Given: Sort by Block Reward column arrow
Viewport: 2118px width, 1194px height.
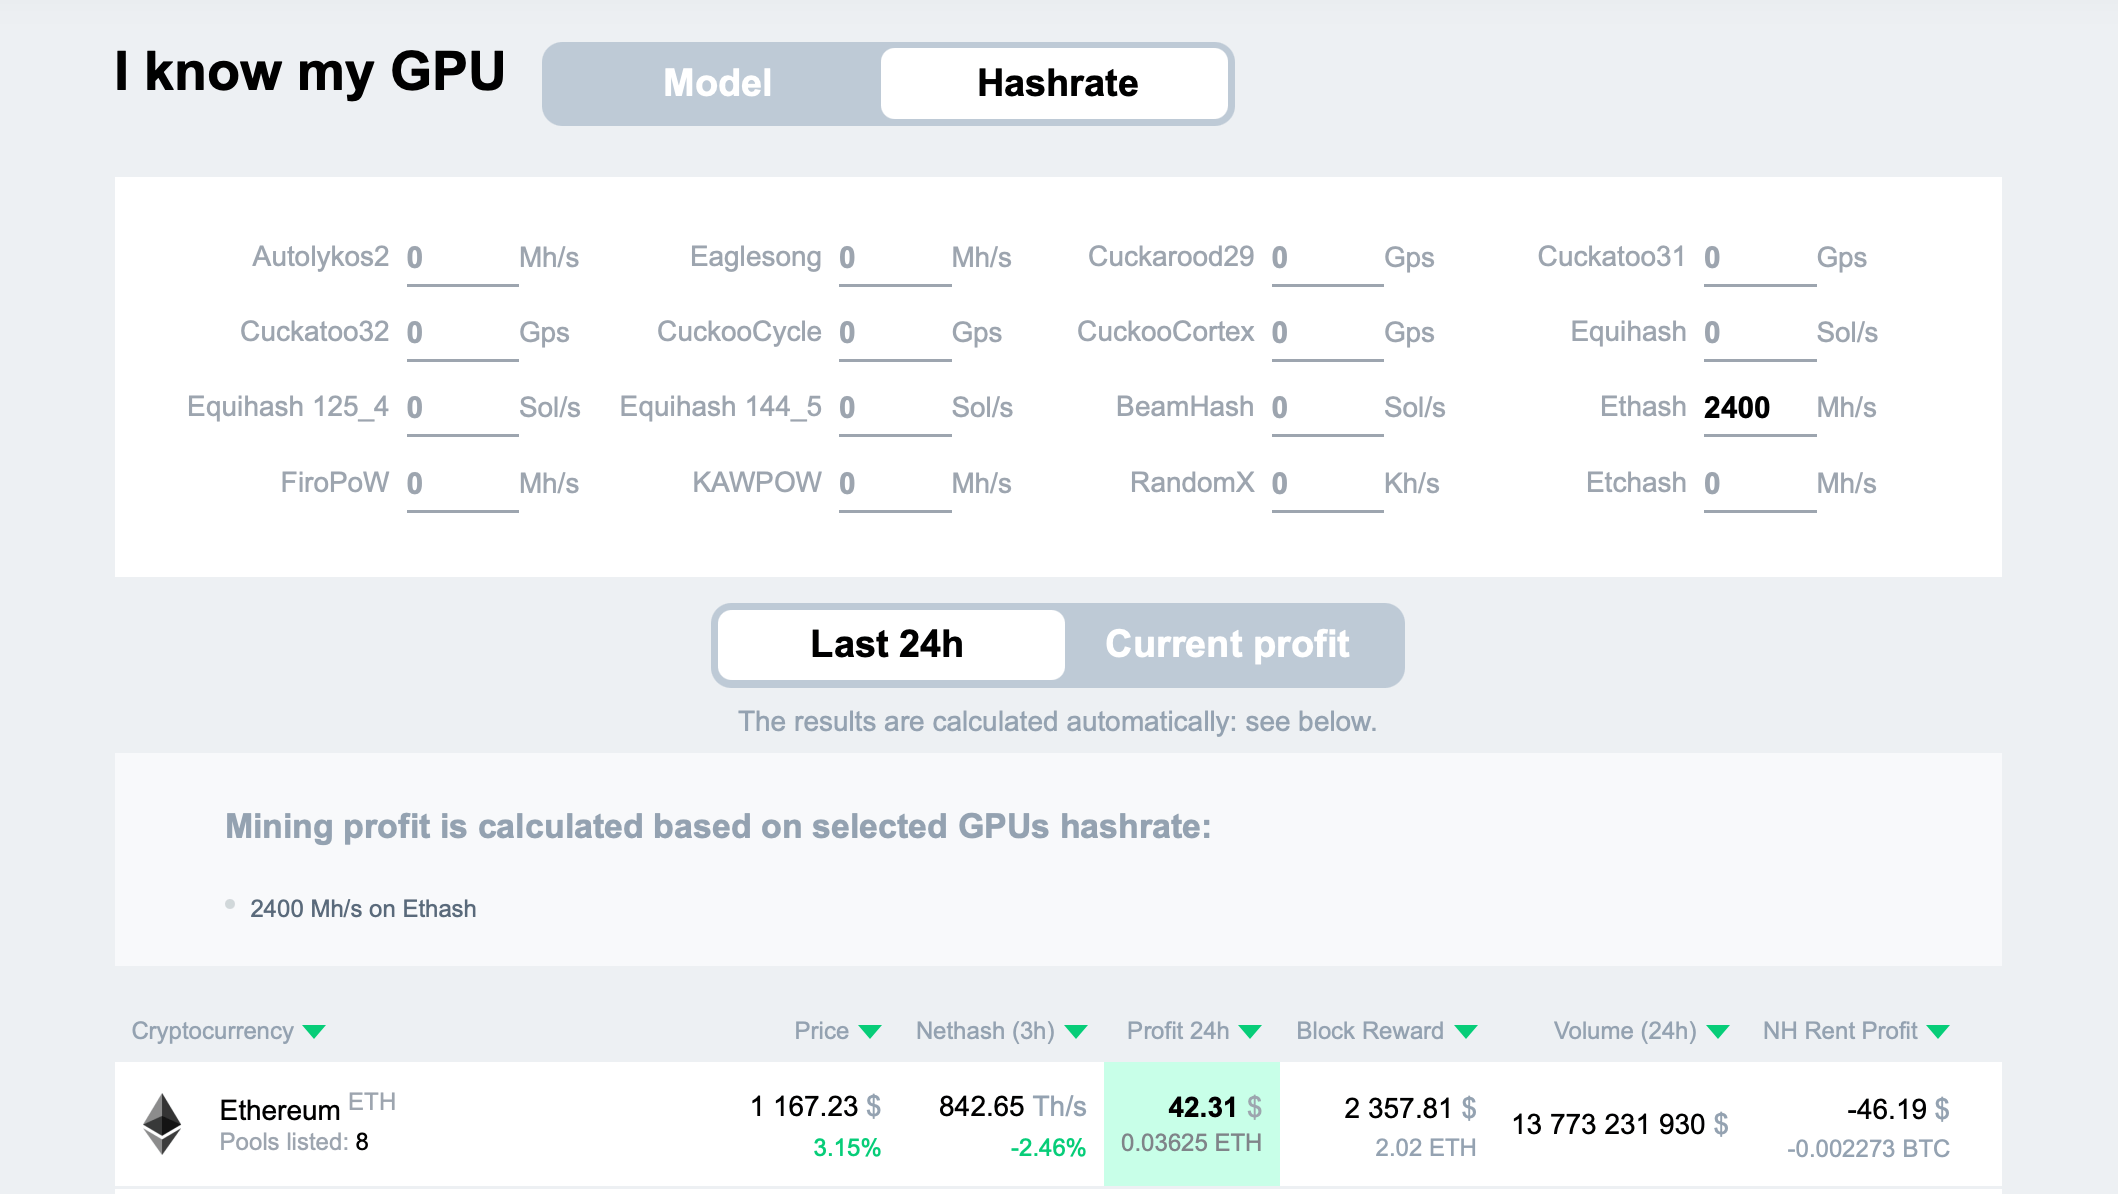Looking at the screenshot, I should click(x=1466, y=1032).
